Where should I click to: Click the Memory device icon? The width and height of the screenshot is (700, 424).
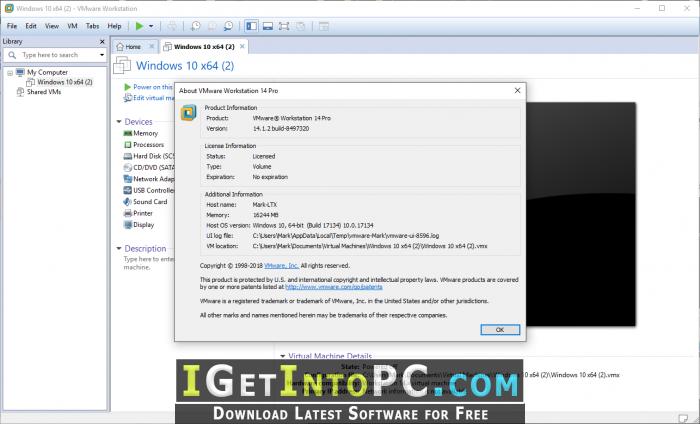click(128, 133)
